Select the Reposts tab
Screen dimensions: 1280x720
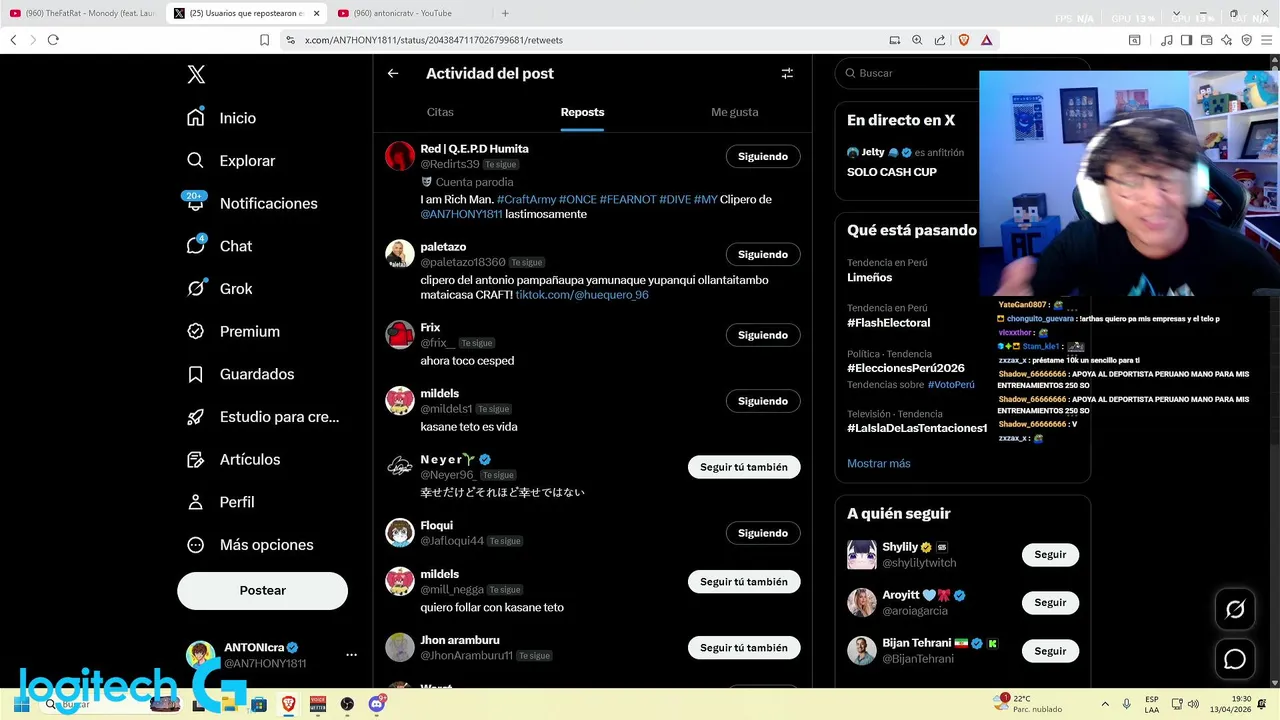pyautogui.click(x=582, y=112)
